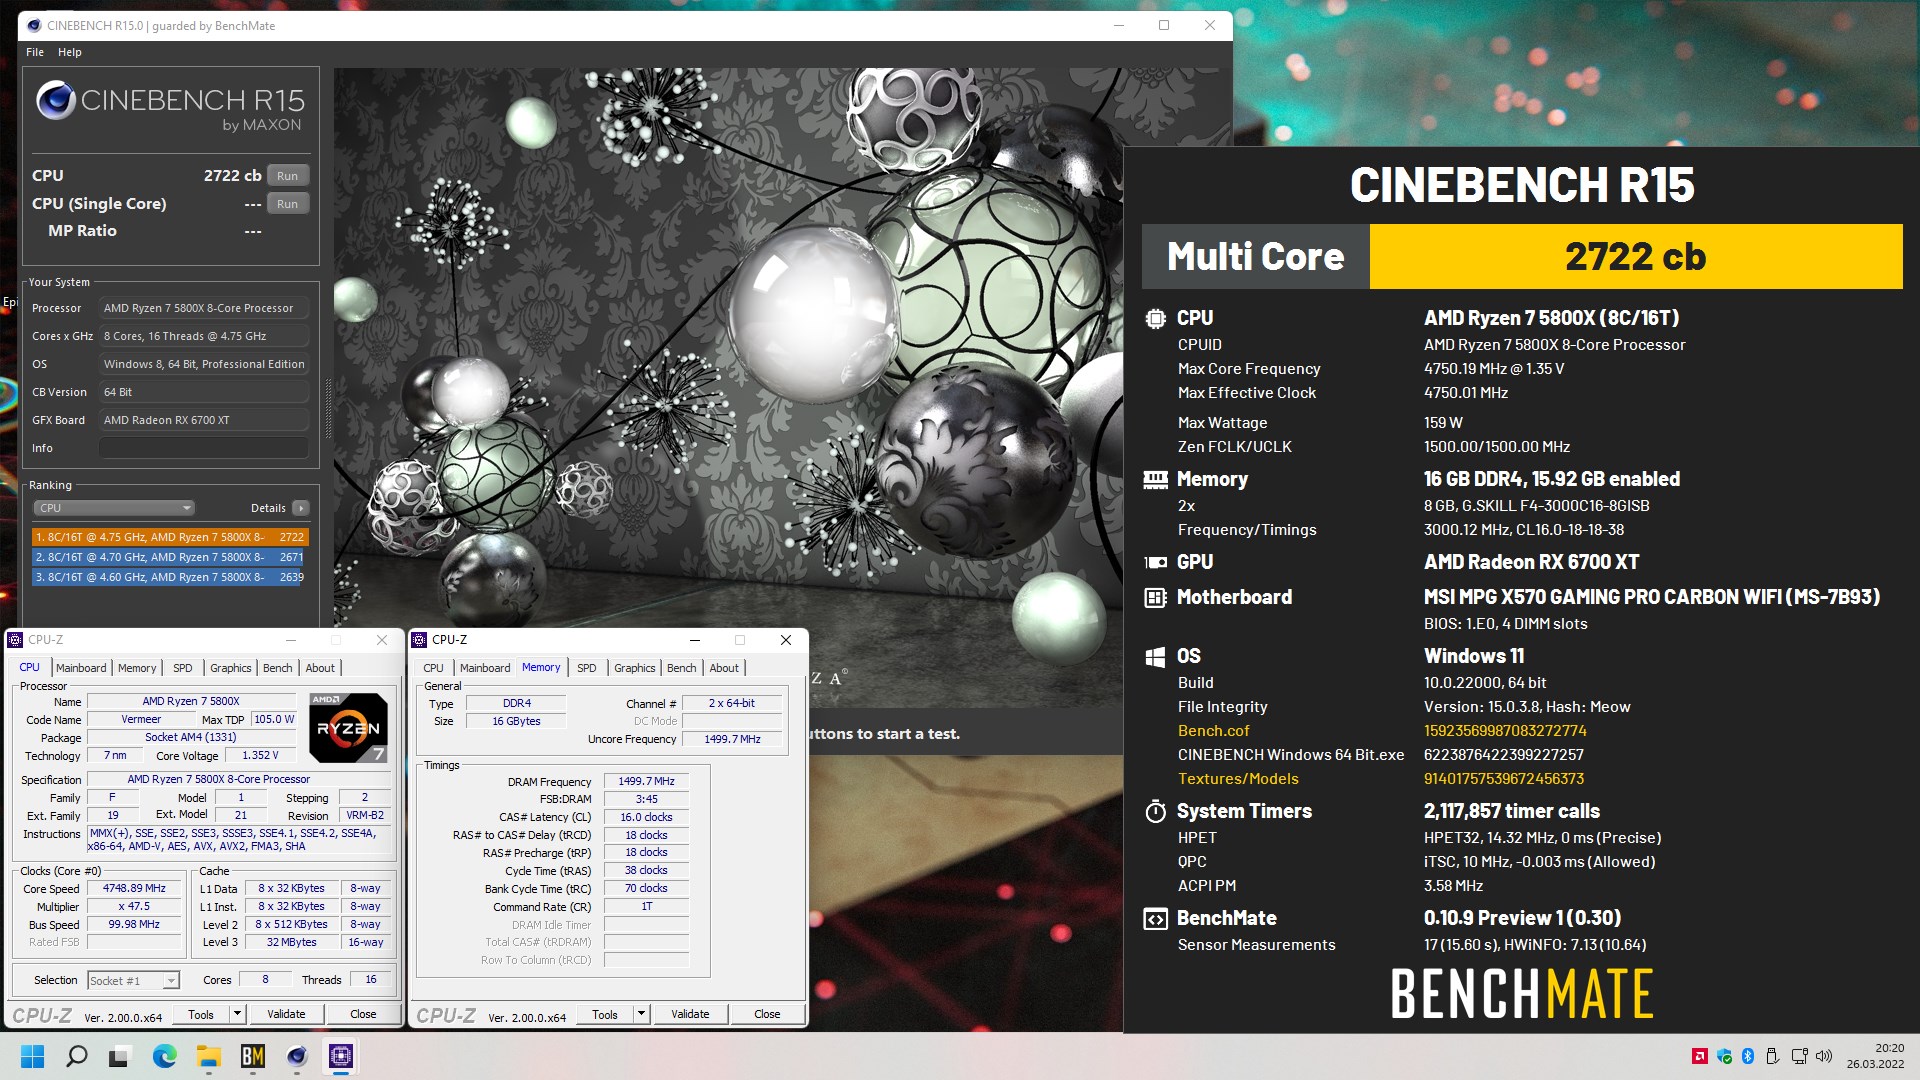Viewport: 1920px width, 1080px height.
Task: Close the right CPU-Z window via X
Action: (x=786, y=640)
